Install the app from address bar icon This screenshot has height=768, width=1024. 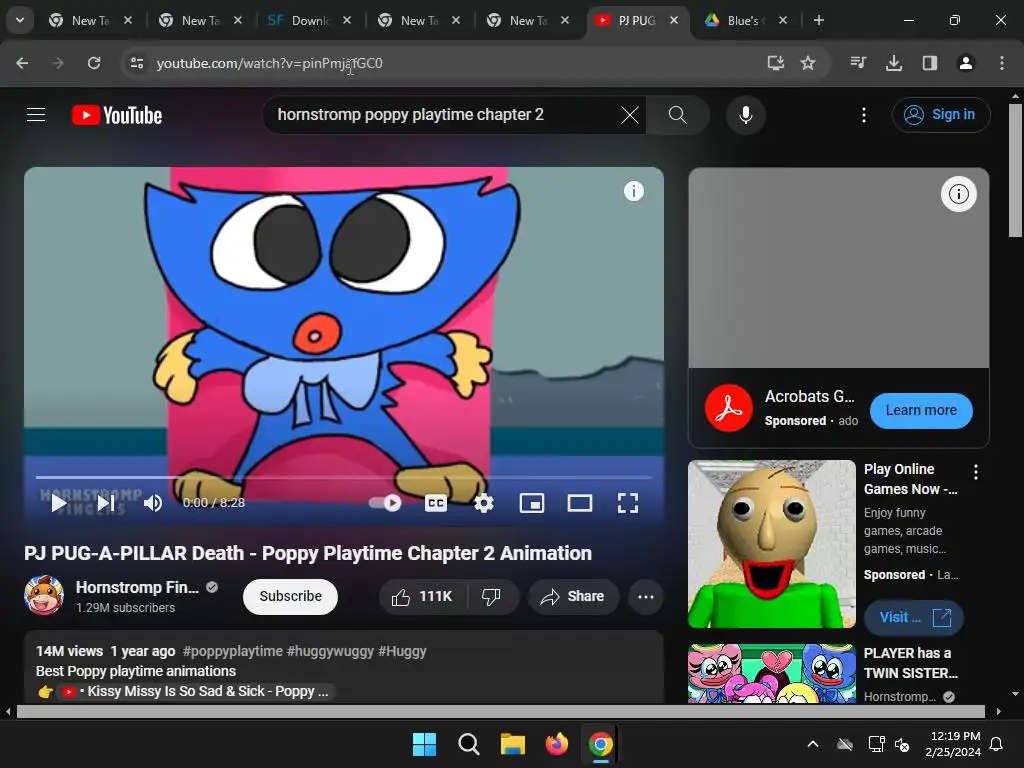coord(775,63)
